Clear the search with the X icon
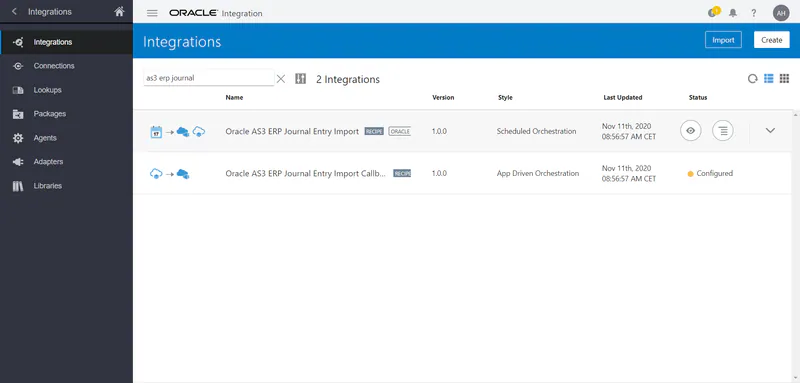 pyautogui.click(x=281, y=79)
